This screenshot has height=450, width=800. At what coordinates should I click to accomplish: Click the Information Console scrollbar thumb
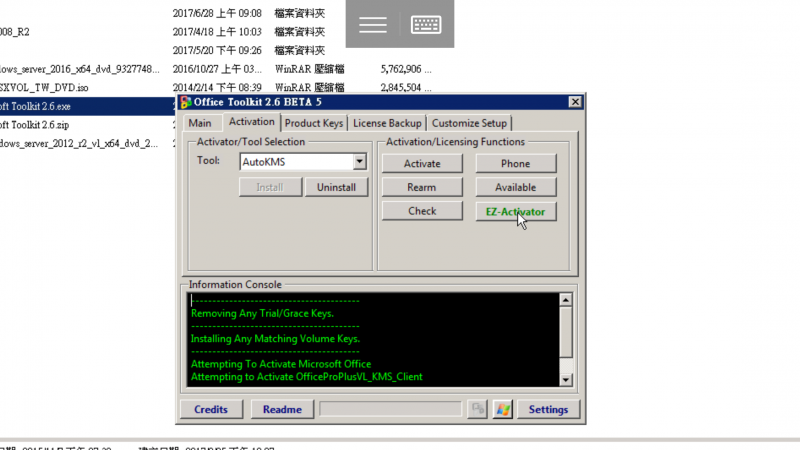coord(565,332)
